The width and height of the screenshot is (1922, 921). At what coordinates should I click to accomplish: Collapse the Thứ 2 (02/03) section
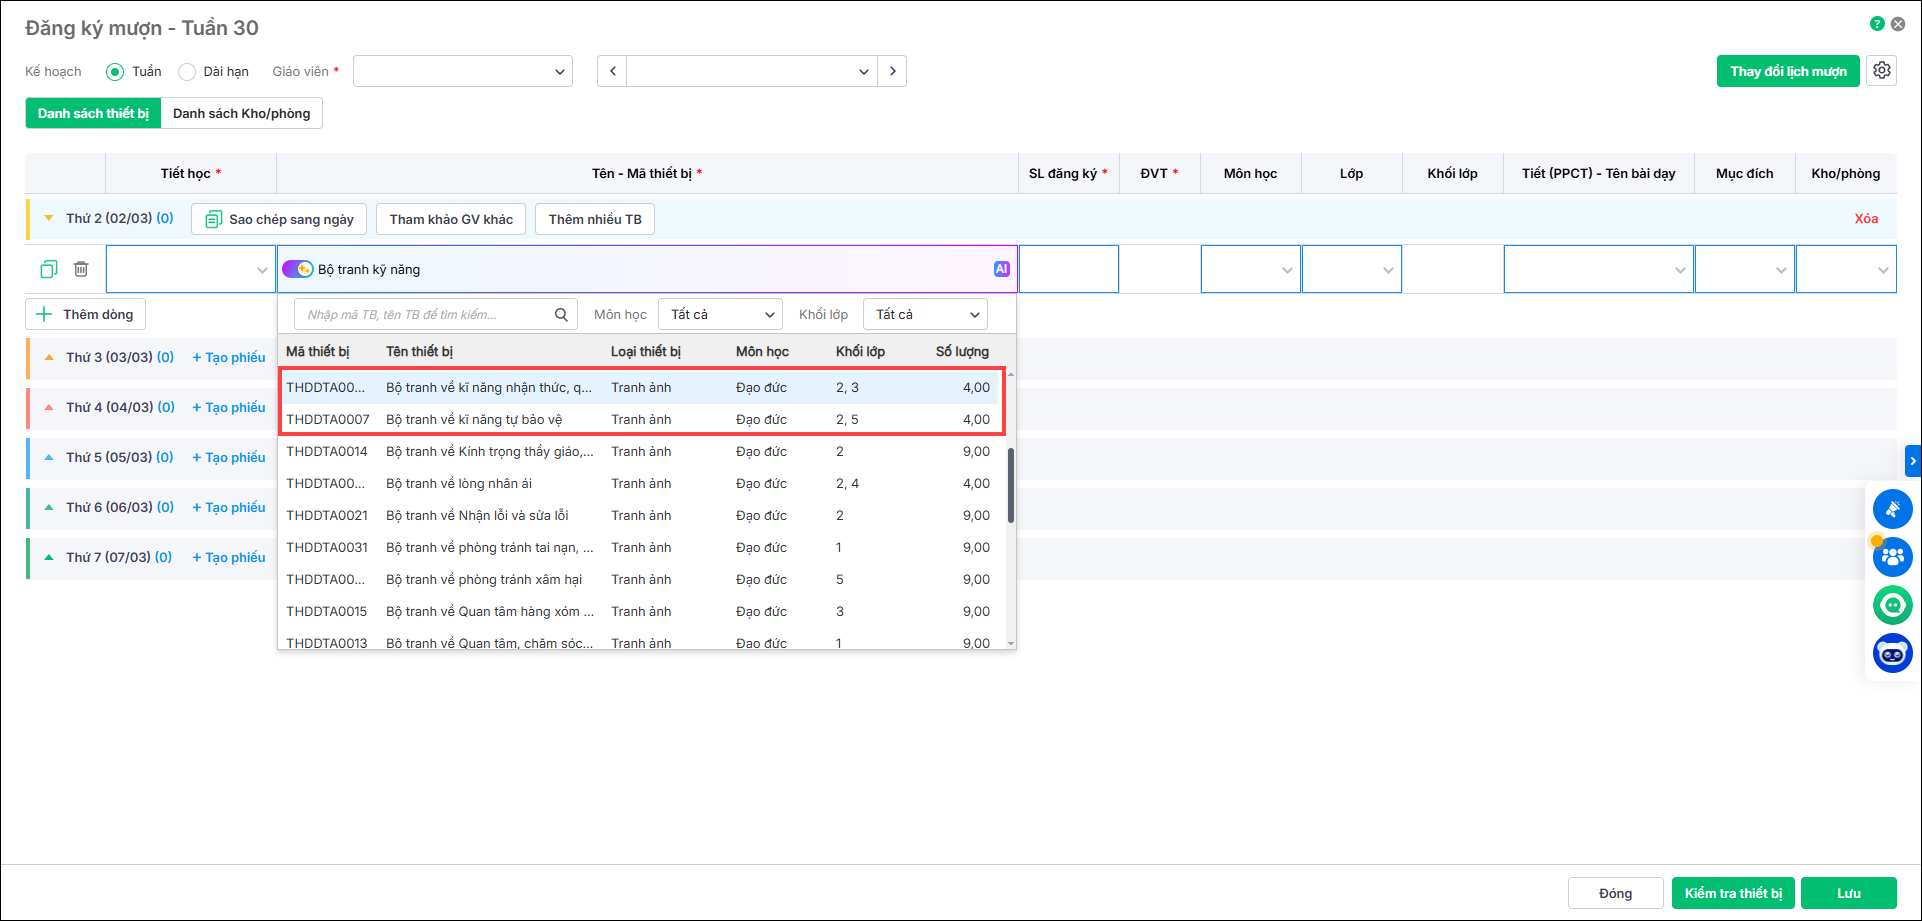pyautogui.click(x=49, y=218)
